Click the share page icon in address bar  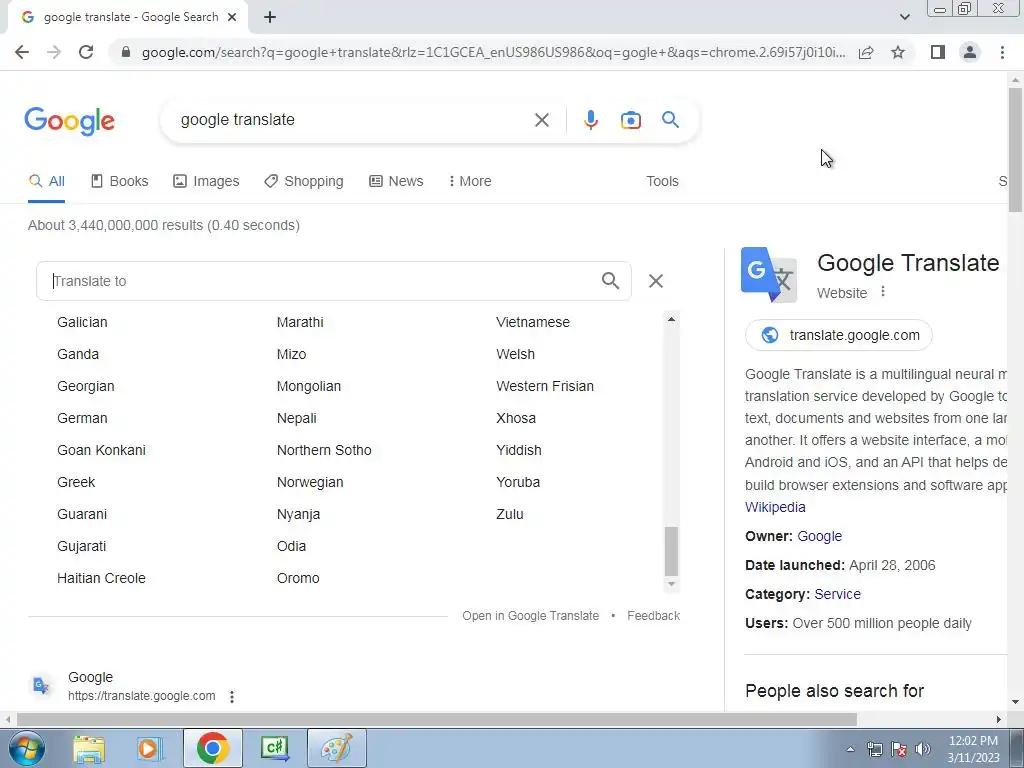866,52
